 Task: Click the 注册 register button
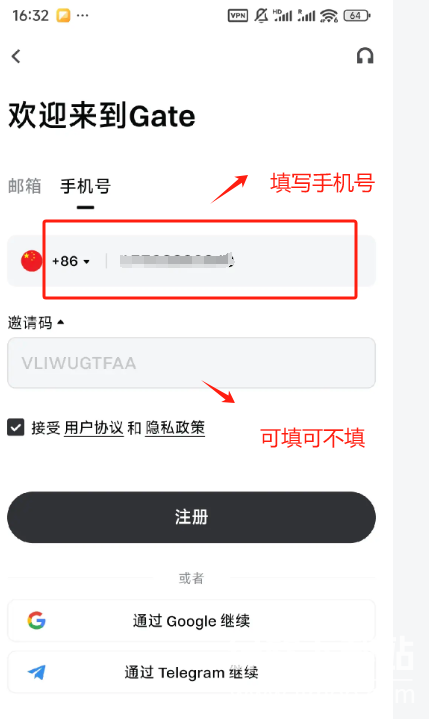click(x=191, y=517)
